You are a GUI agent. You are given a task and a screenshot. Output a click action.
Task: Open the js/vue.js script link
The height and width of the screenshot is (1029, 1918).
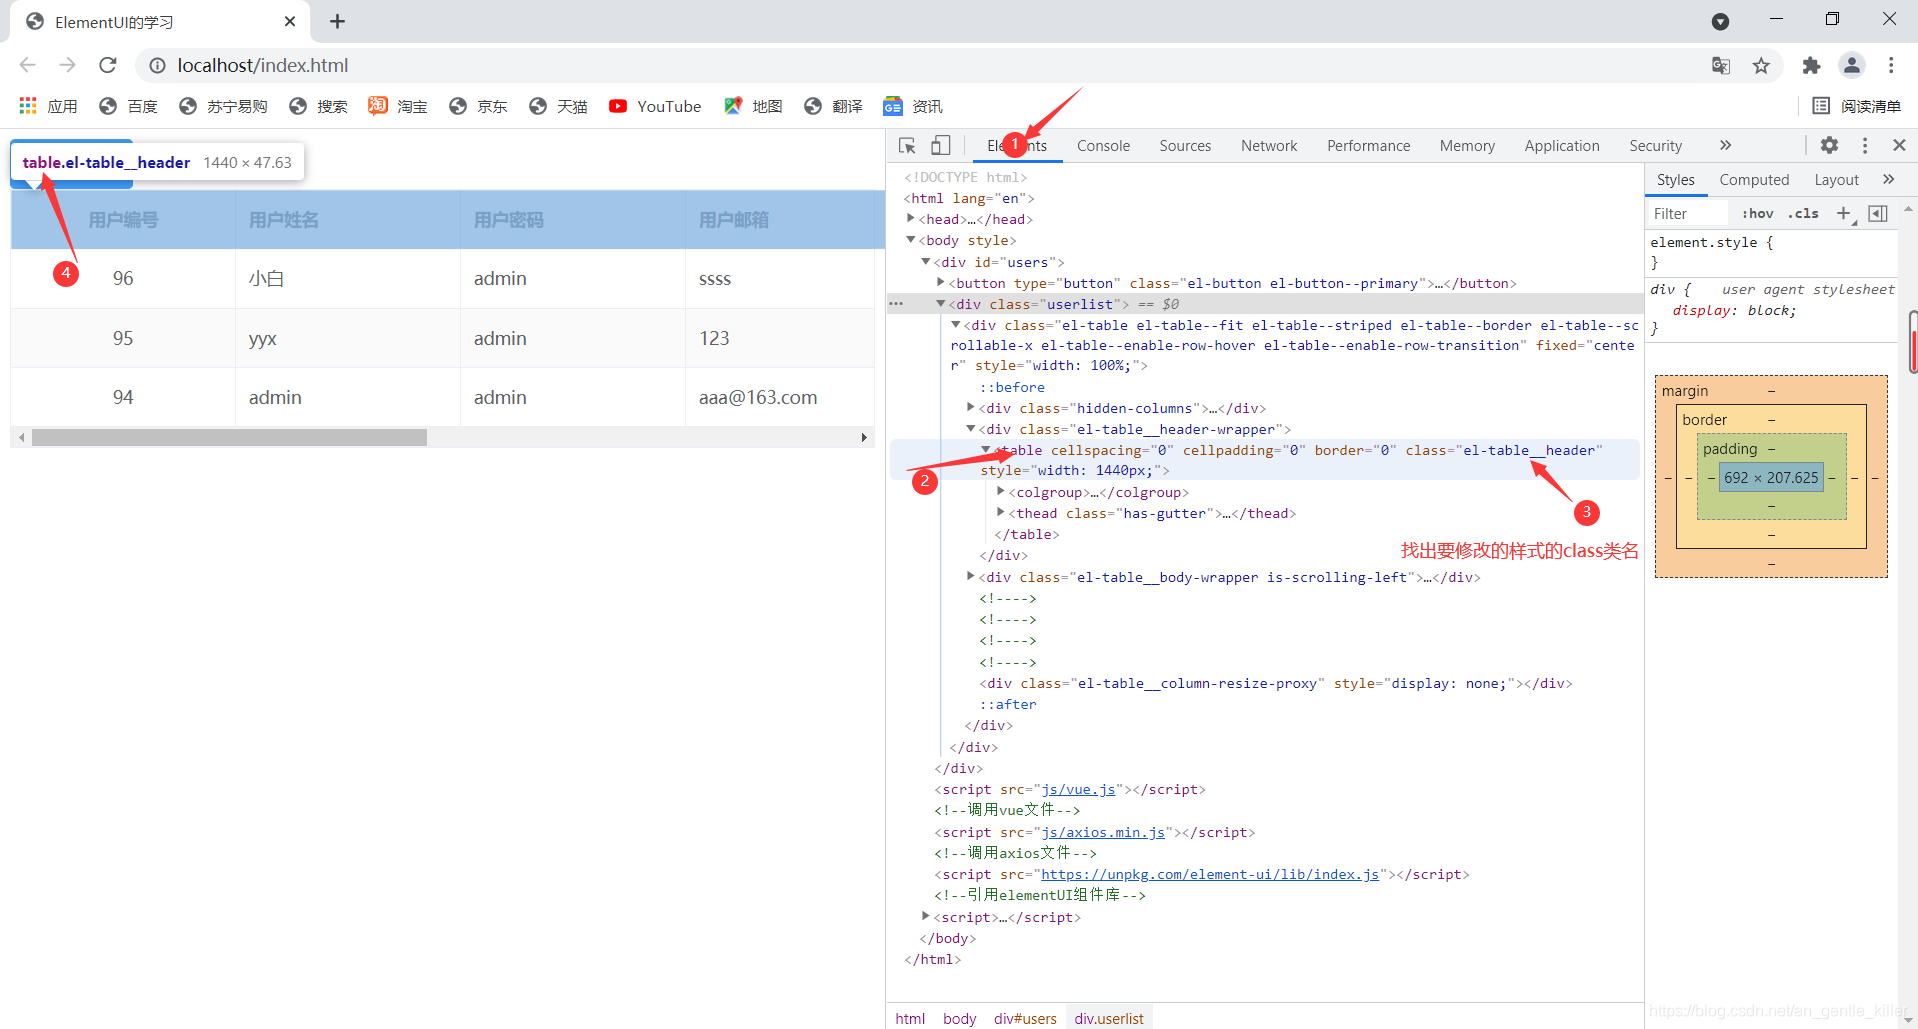(1078, 790)
